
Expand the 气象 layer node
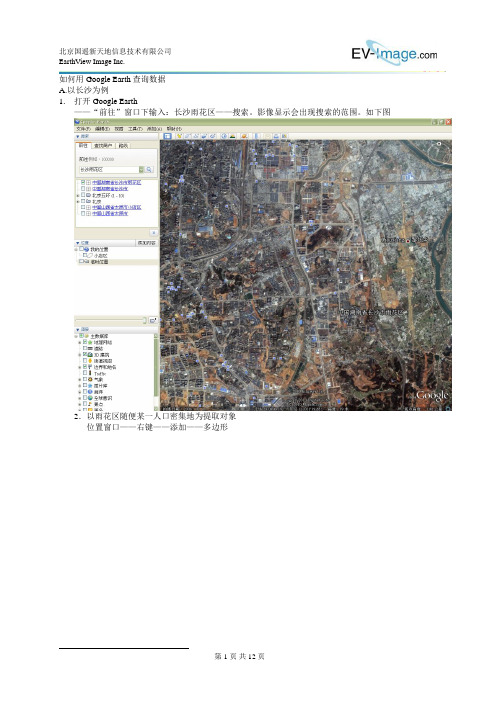(80, 379)
